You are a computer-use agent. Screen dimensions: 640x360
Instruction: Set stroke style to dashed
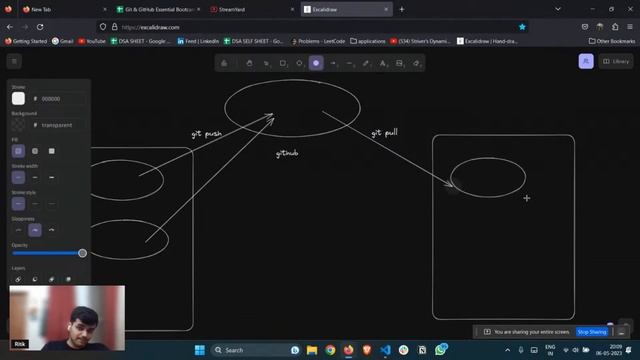pyautogui.click(x=35, y=204)
